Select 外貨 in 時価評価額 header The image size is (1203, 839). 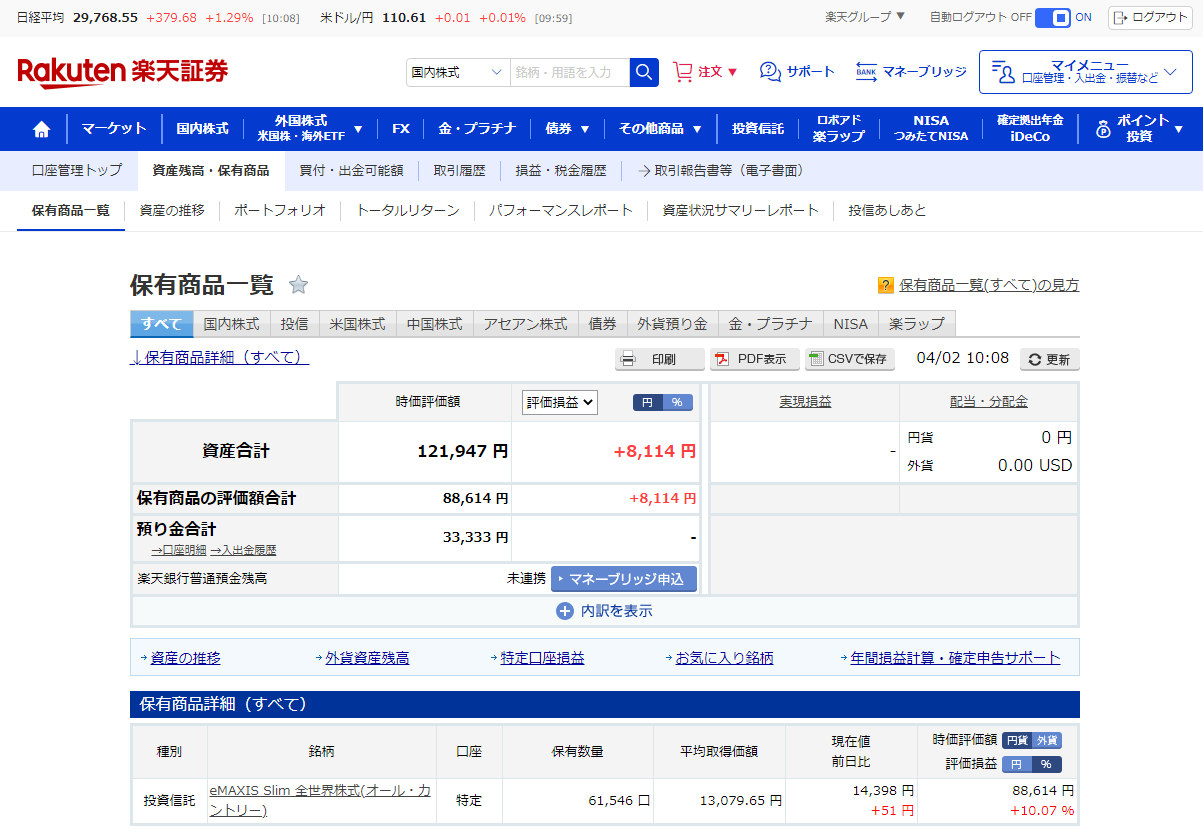tap(1047, 741)
